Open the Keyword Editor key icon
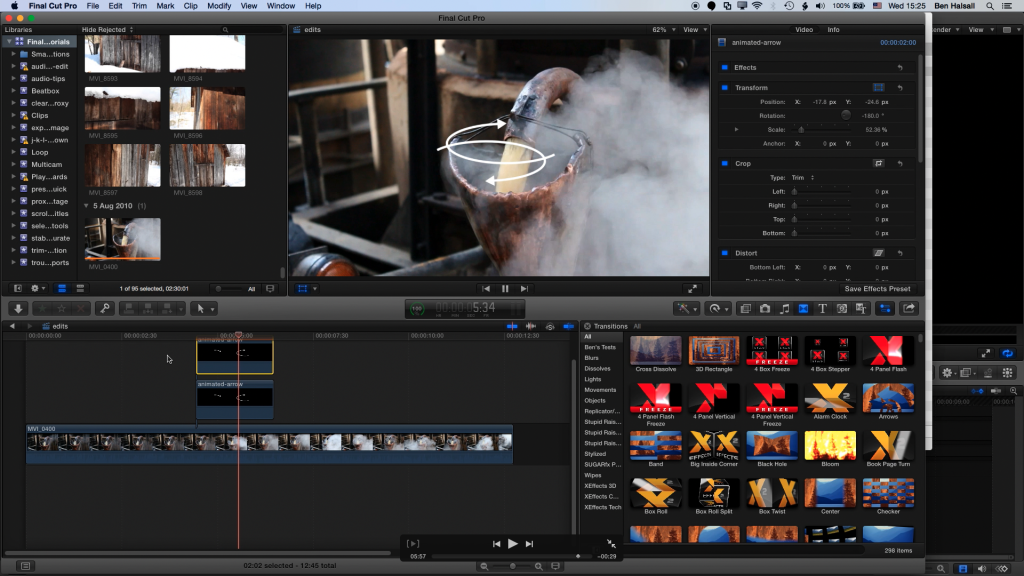Image resolution: width=1024 pixels, height=576 pixels. point(104,308)
